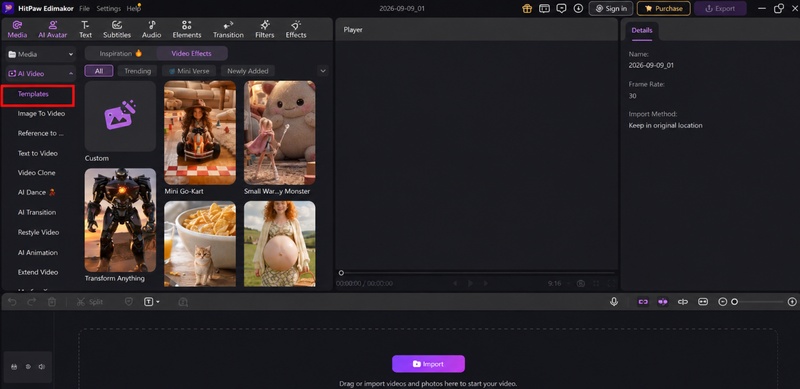Click the redo arrow in timeline toolbar
Image resolution: width=800 pixels, height=389 pixels.
point(32,302)
